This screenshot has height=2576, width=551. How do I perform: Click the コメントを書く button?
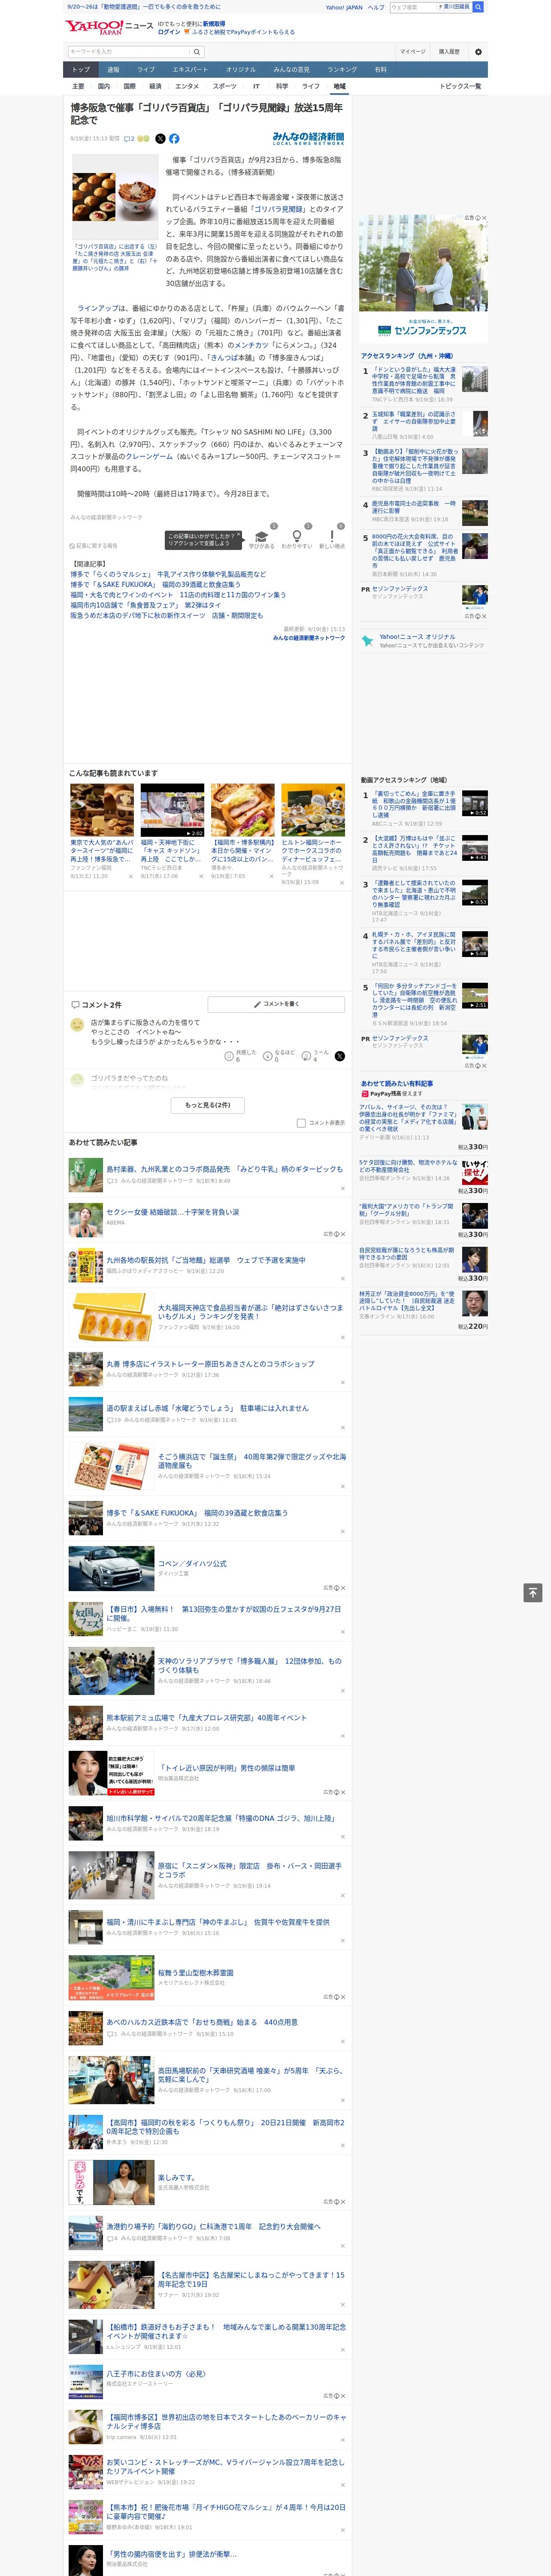point(276,1004)
